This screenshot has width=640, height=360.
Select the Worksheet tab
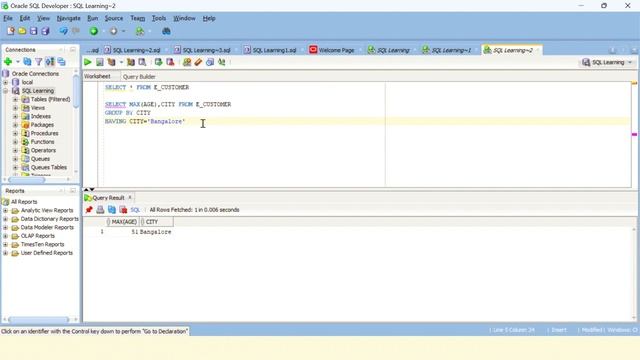(97, 76)
